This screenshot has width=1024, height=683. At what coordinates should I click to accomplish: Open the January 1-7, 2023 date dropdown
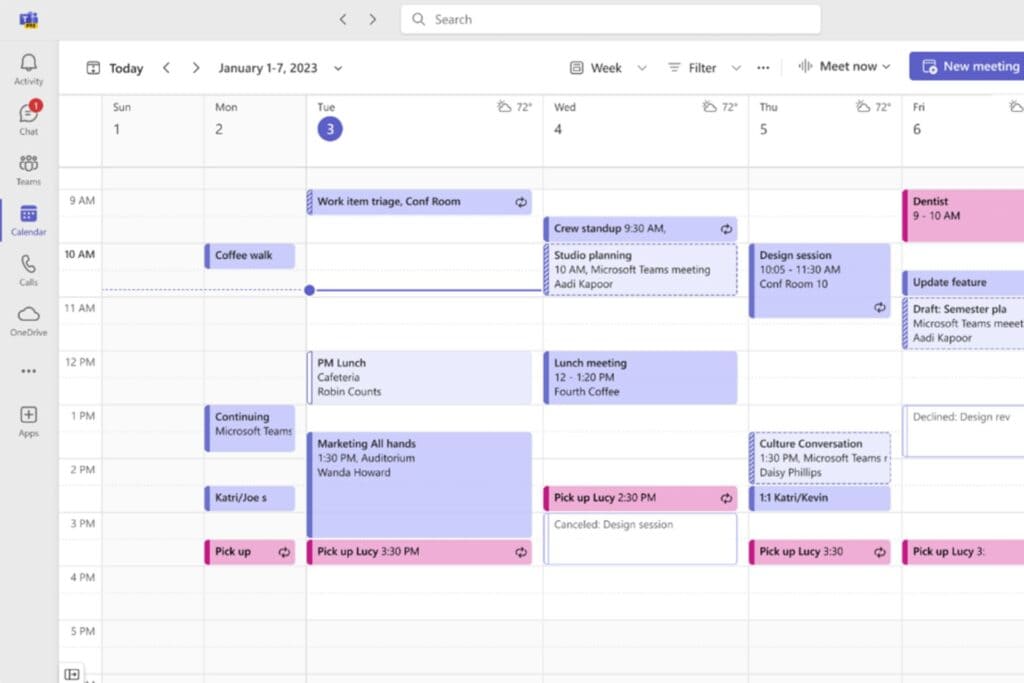click(338, 68)
